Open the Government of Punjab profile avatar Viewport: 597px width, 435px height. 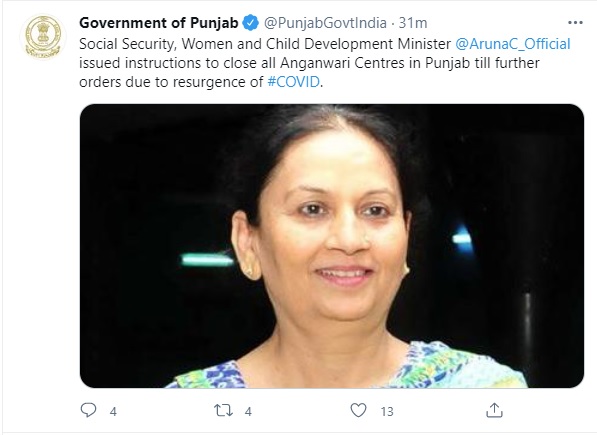43,37
